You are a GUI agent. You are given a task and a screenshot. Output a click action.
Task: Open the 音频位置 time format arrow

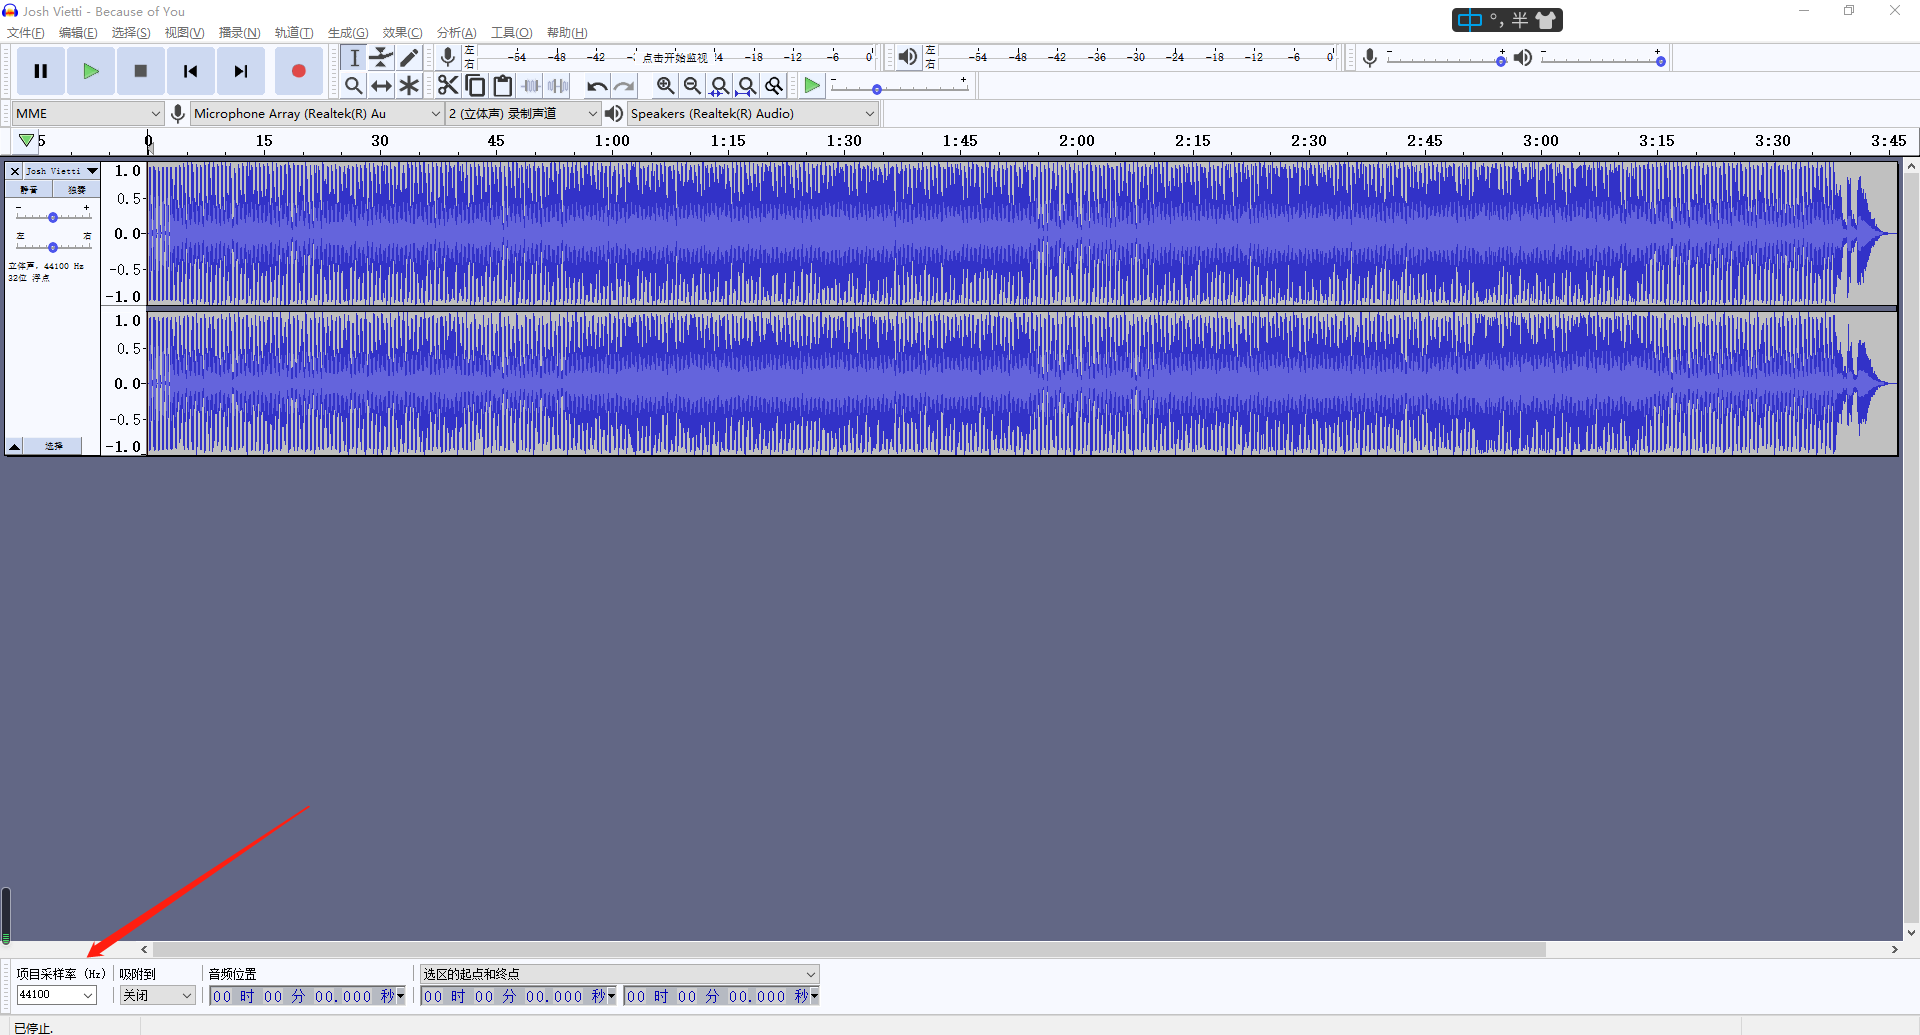coord(400,996)
